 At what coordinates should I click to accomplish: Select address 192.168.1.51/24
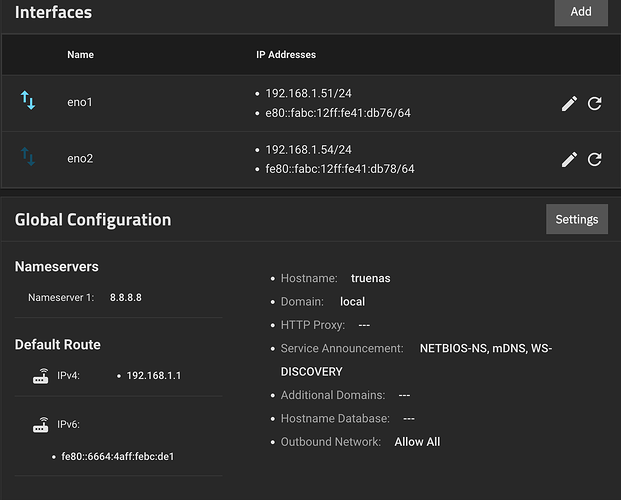click(309, 94)
